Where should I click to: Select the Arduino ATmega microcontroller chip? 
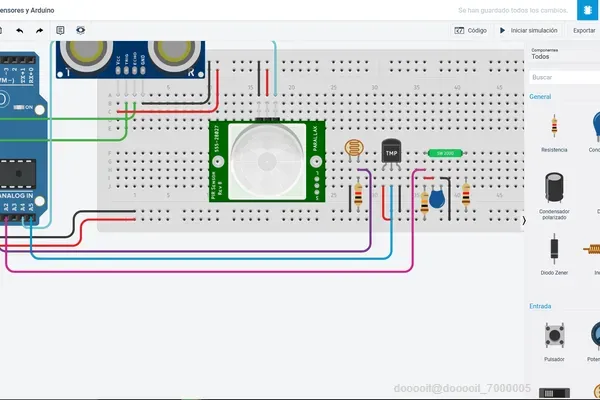18,174
